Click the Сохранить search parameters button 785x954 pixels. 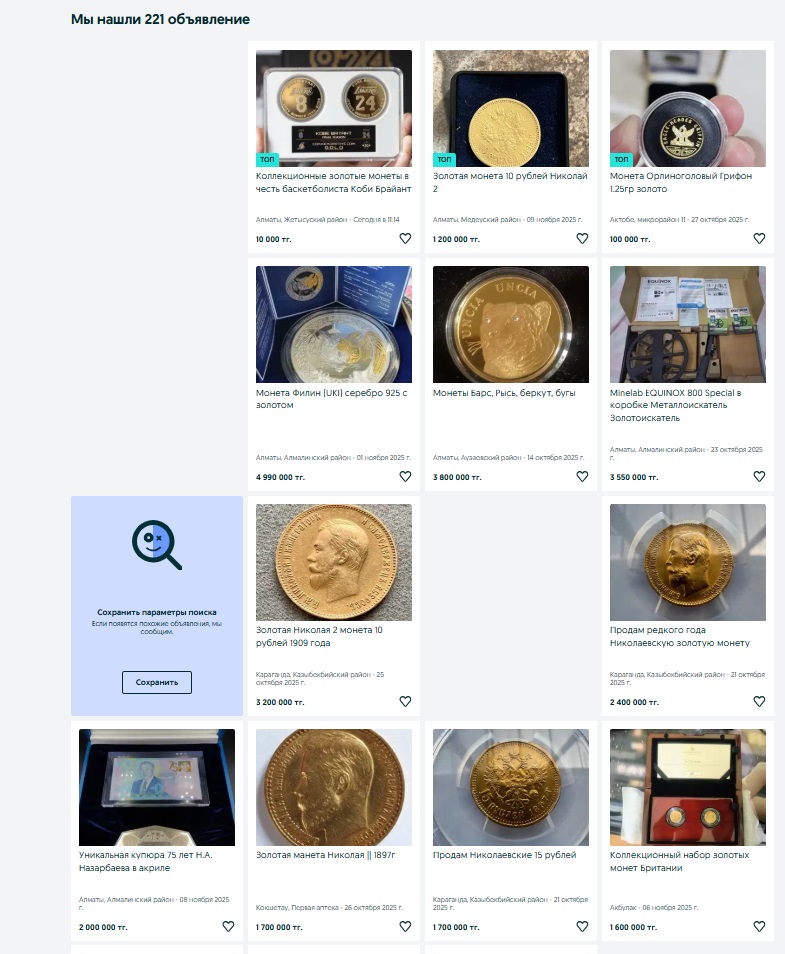(x=157, y=683)
